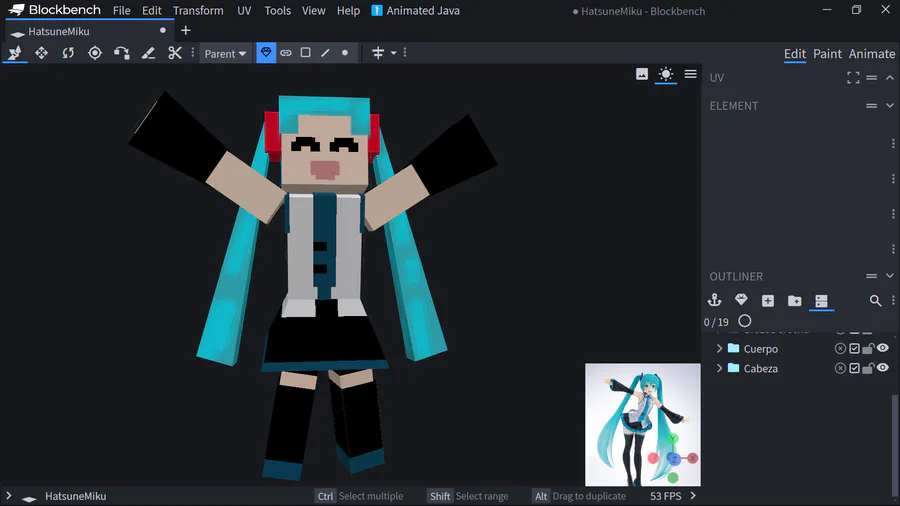Maximize the UV panel fullscreen icon
Screen dimensions: 900x506
click(853, 77)
